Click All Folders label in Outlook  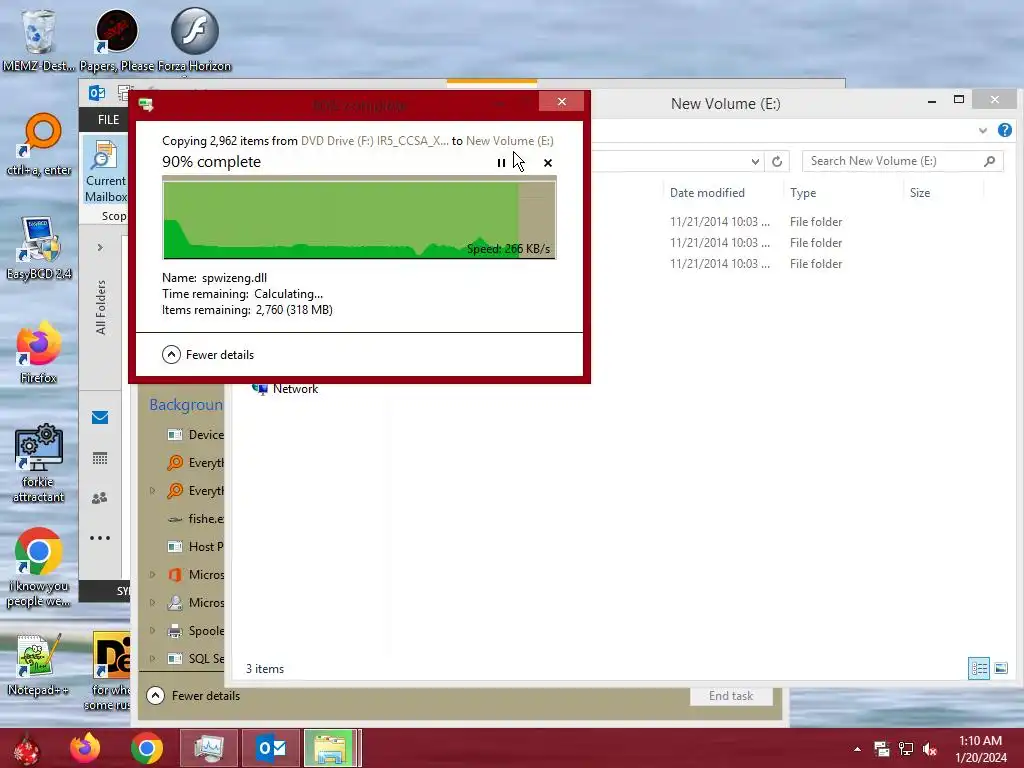(101, 307)
